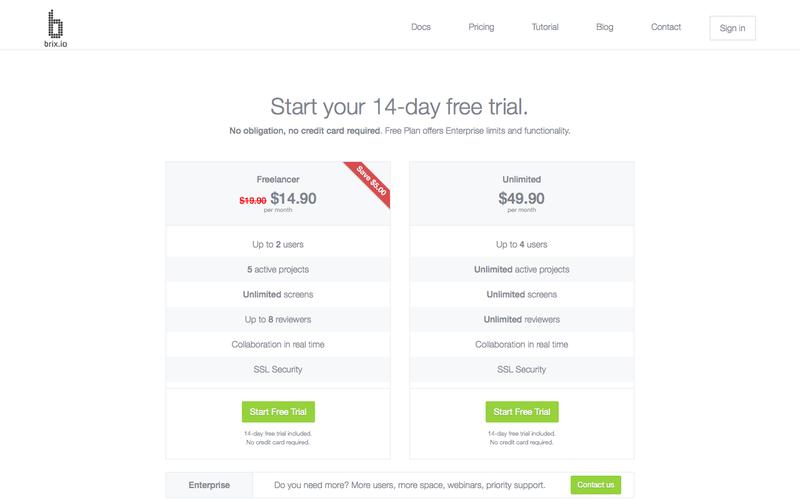Open the Docs menu item
This screenshot has width=800, height=500.
pyautogui.click(x=422, y=27)
